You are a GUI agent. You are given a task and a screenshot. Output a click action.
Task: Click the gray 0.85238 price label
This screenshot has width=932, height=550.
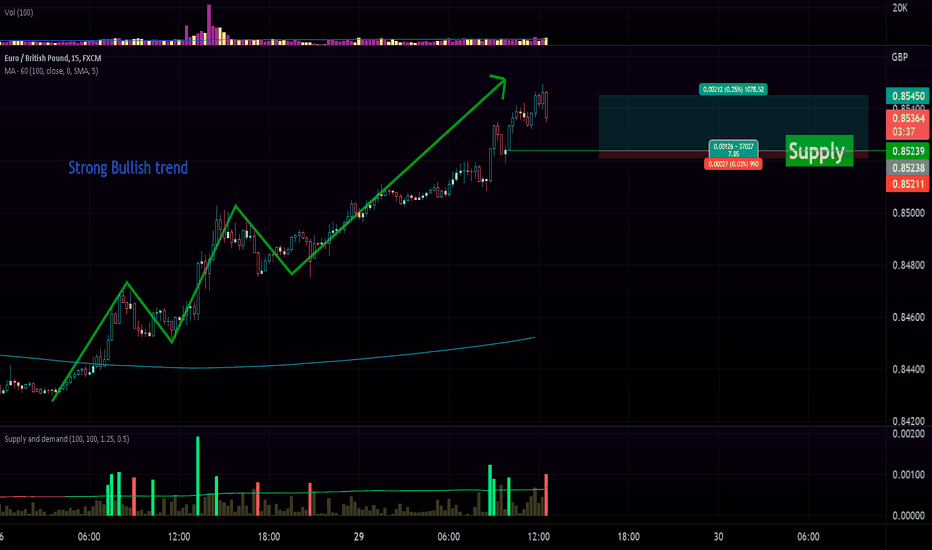point(908,168)
